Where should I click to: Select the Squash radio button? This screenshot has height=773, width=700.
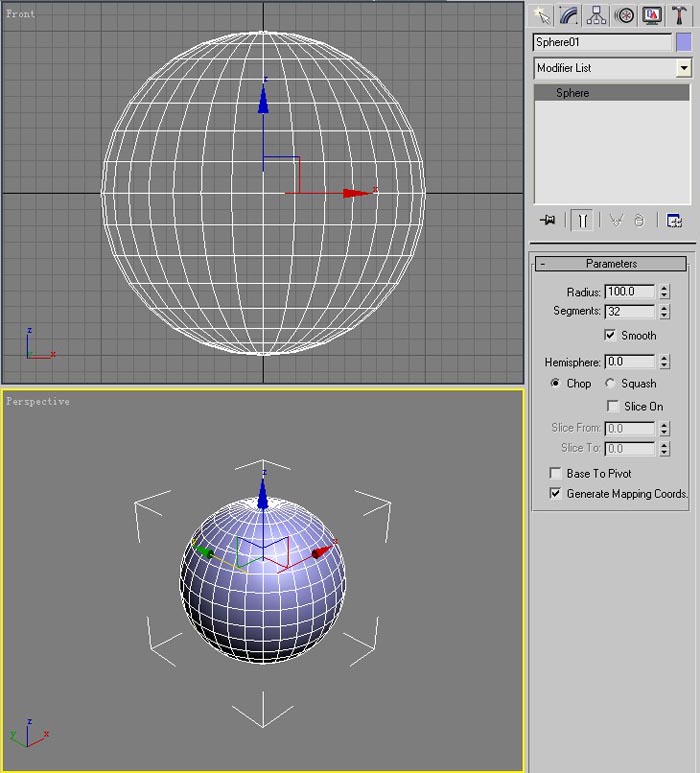[x=610, y=383]
